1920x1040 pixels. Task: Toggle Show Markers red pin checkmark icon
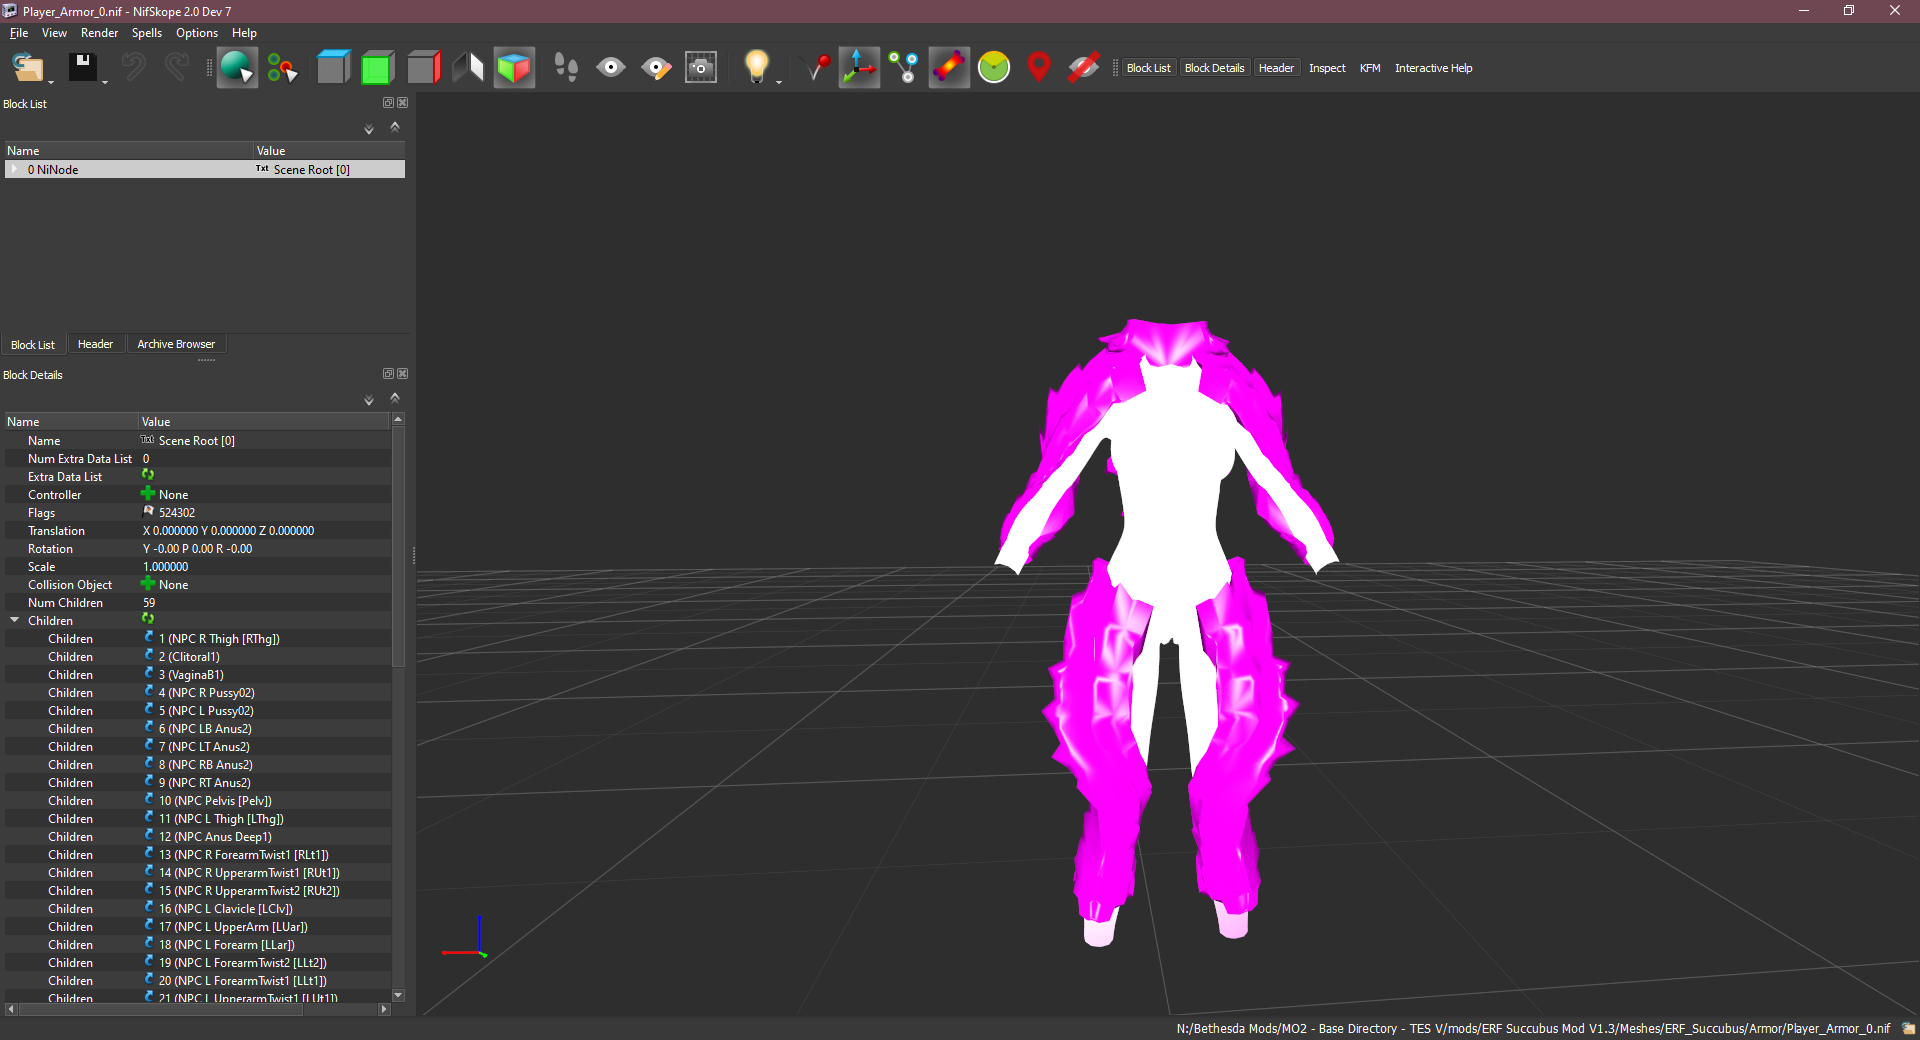pyautogui.click(x=816, y=68)
